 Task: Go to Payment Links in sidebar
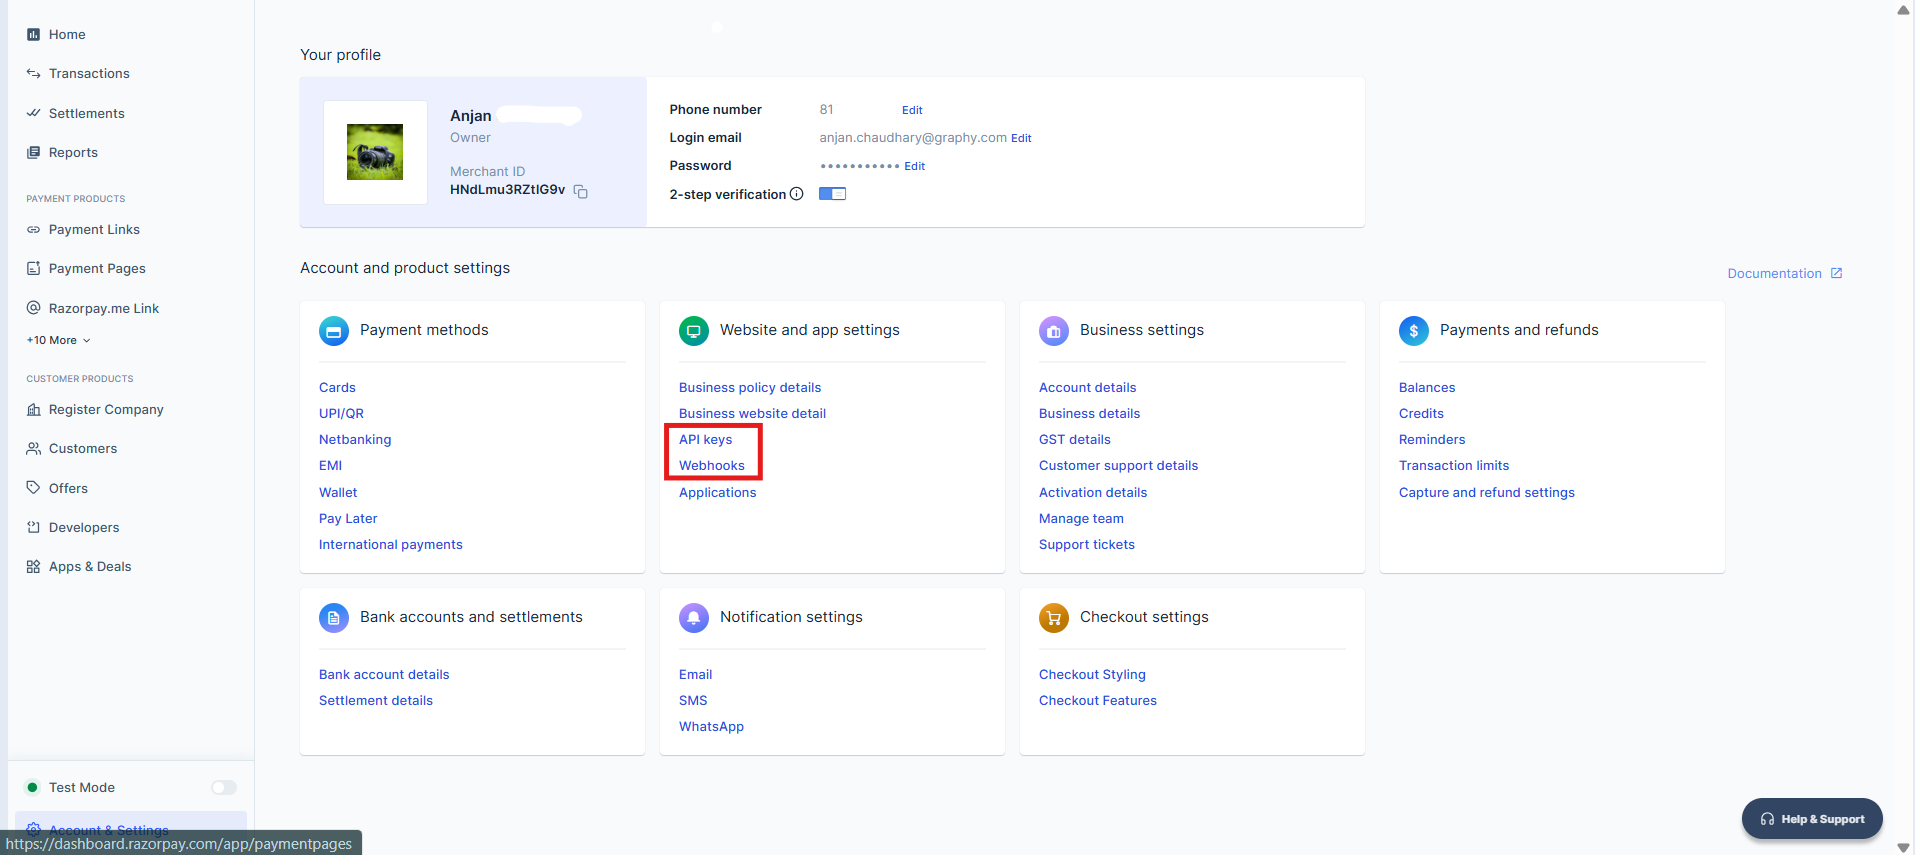pyautogui.click(x=94, y=230)
